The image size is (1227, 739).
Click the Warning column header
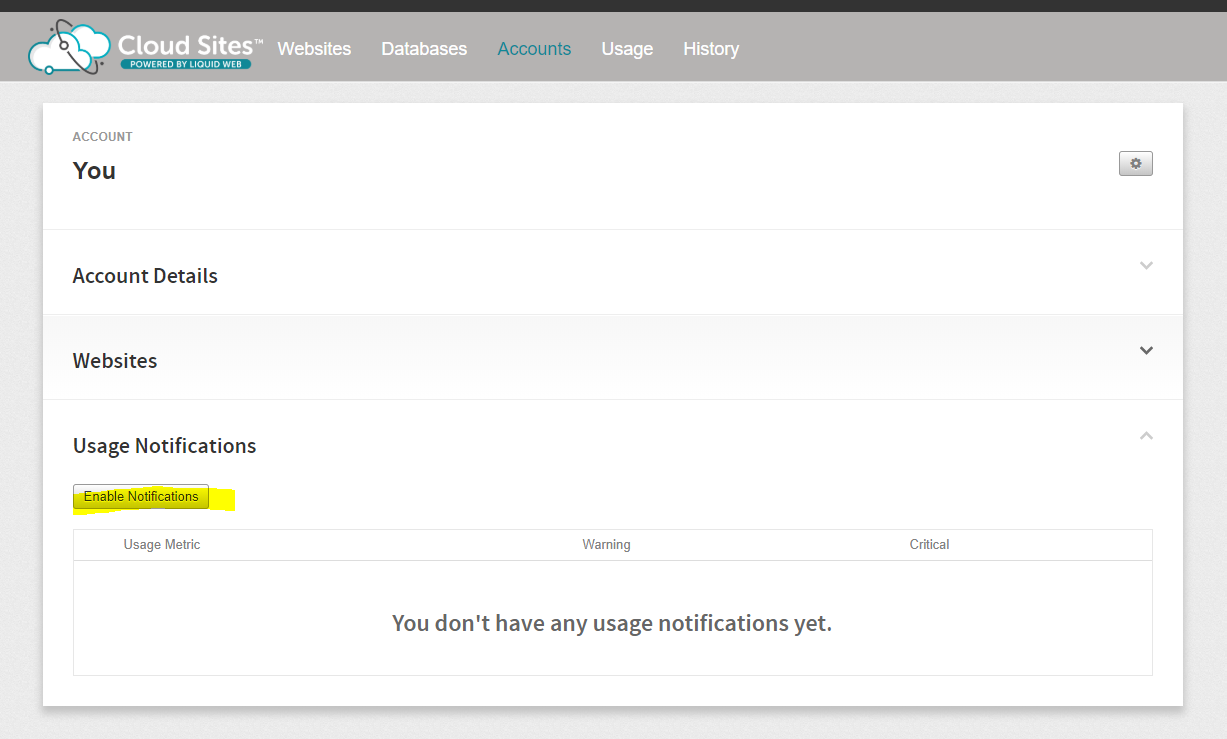[606, 545]
